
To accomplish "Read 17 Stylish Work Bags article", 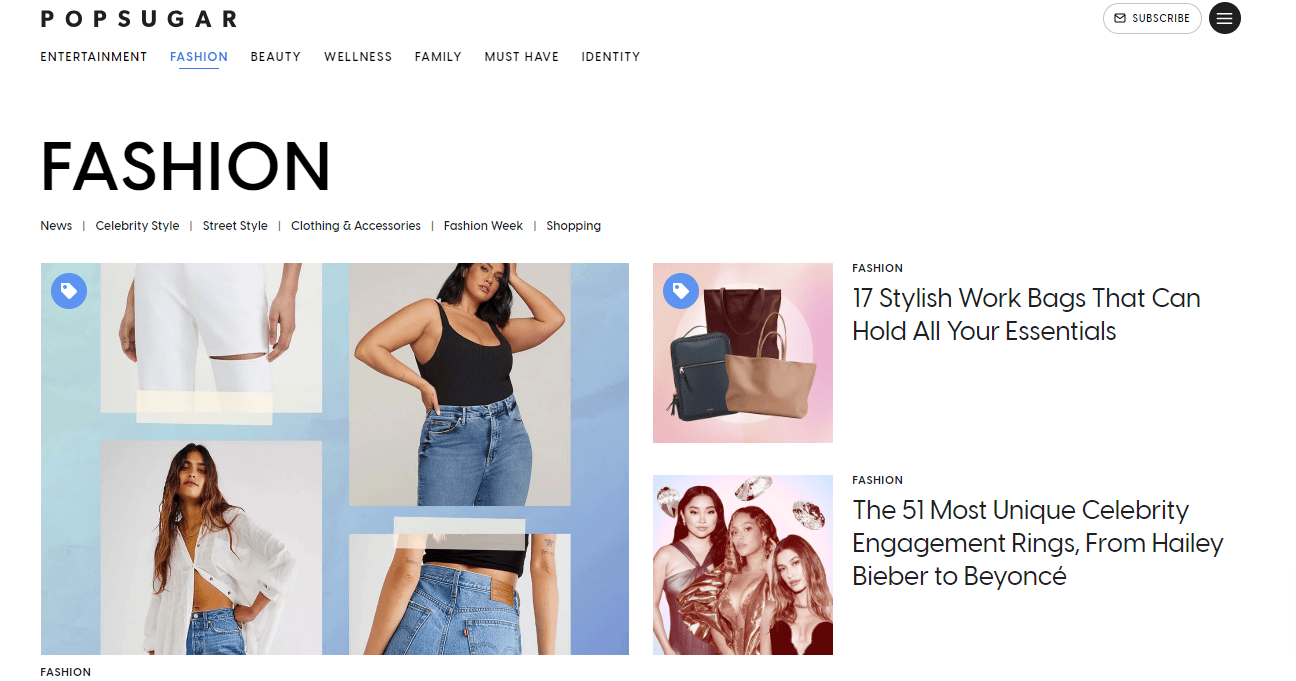I will click(1026, 314).
